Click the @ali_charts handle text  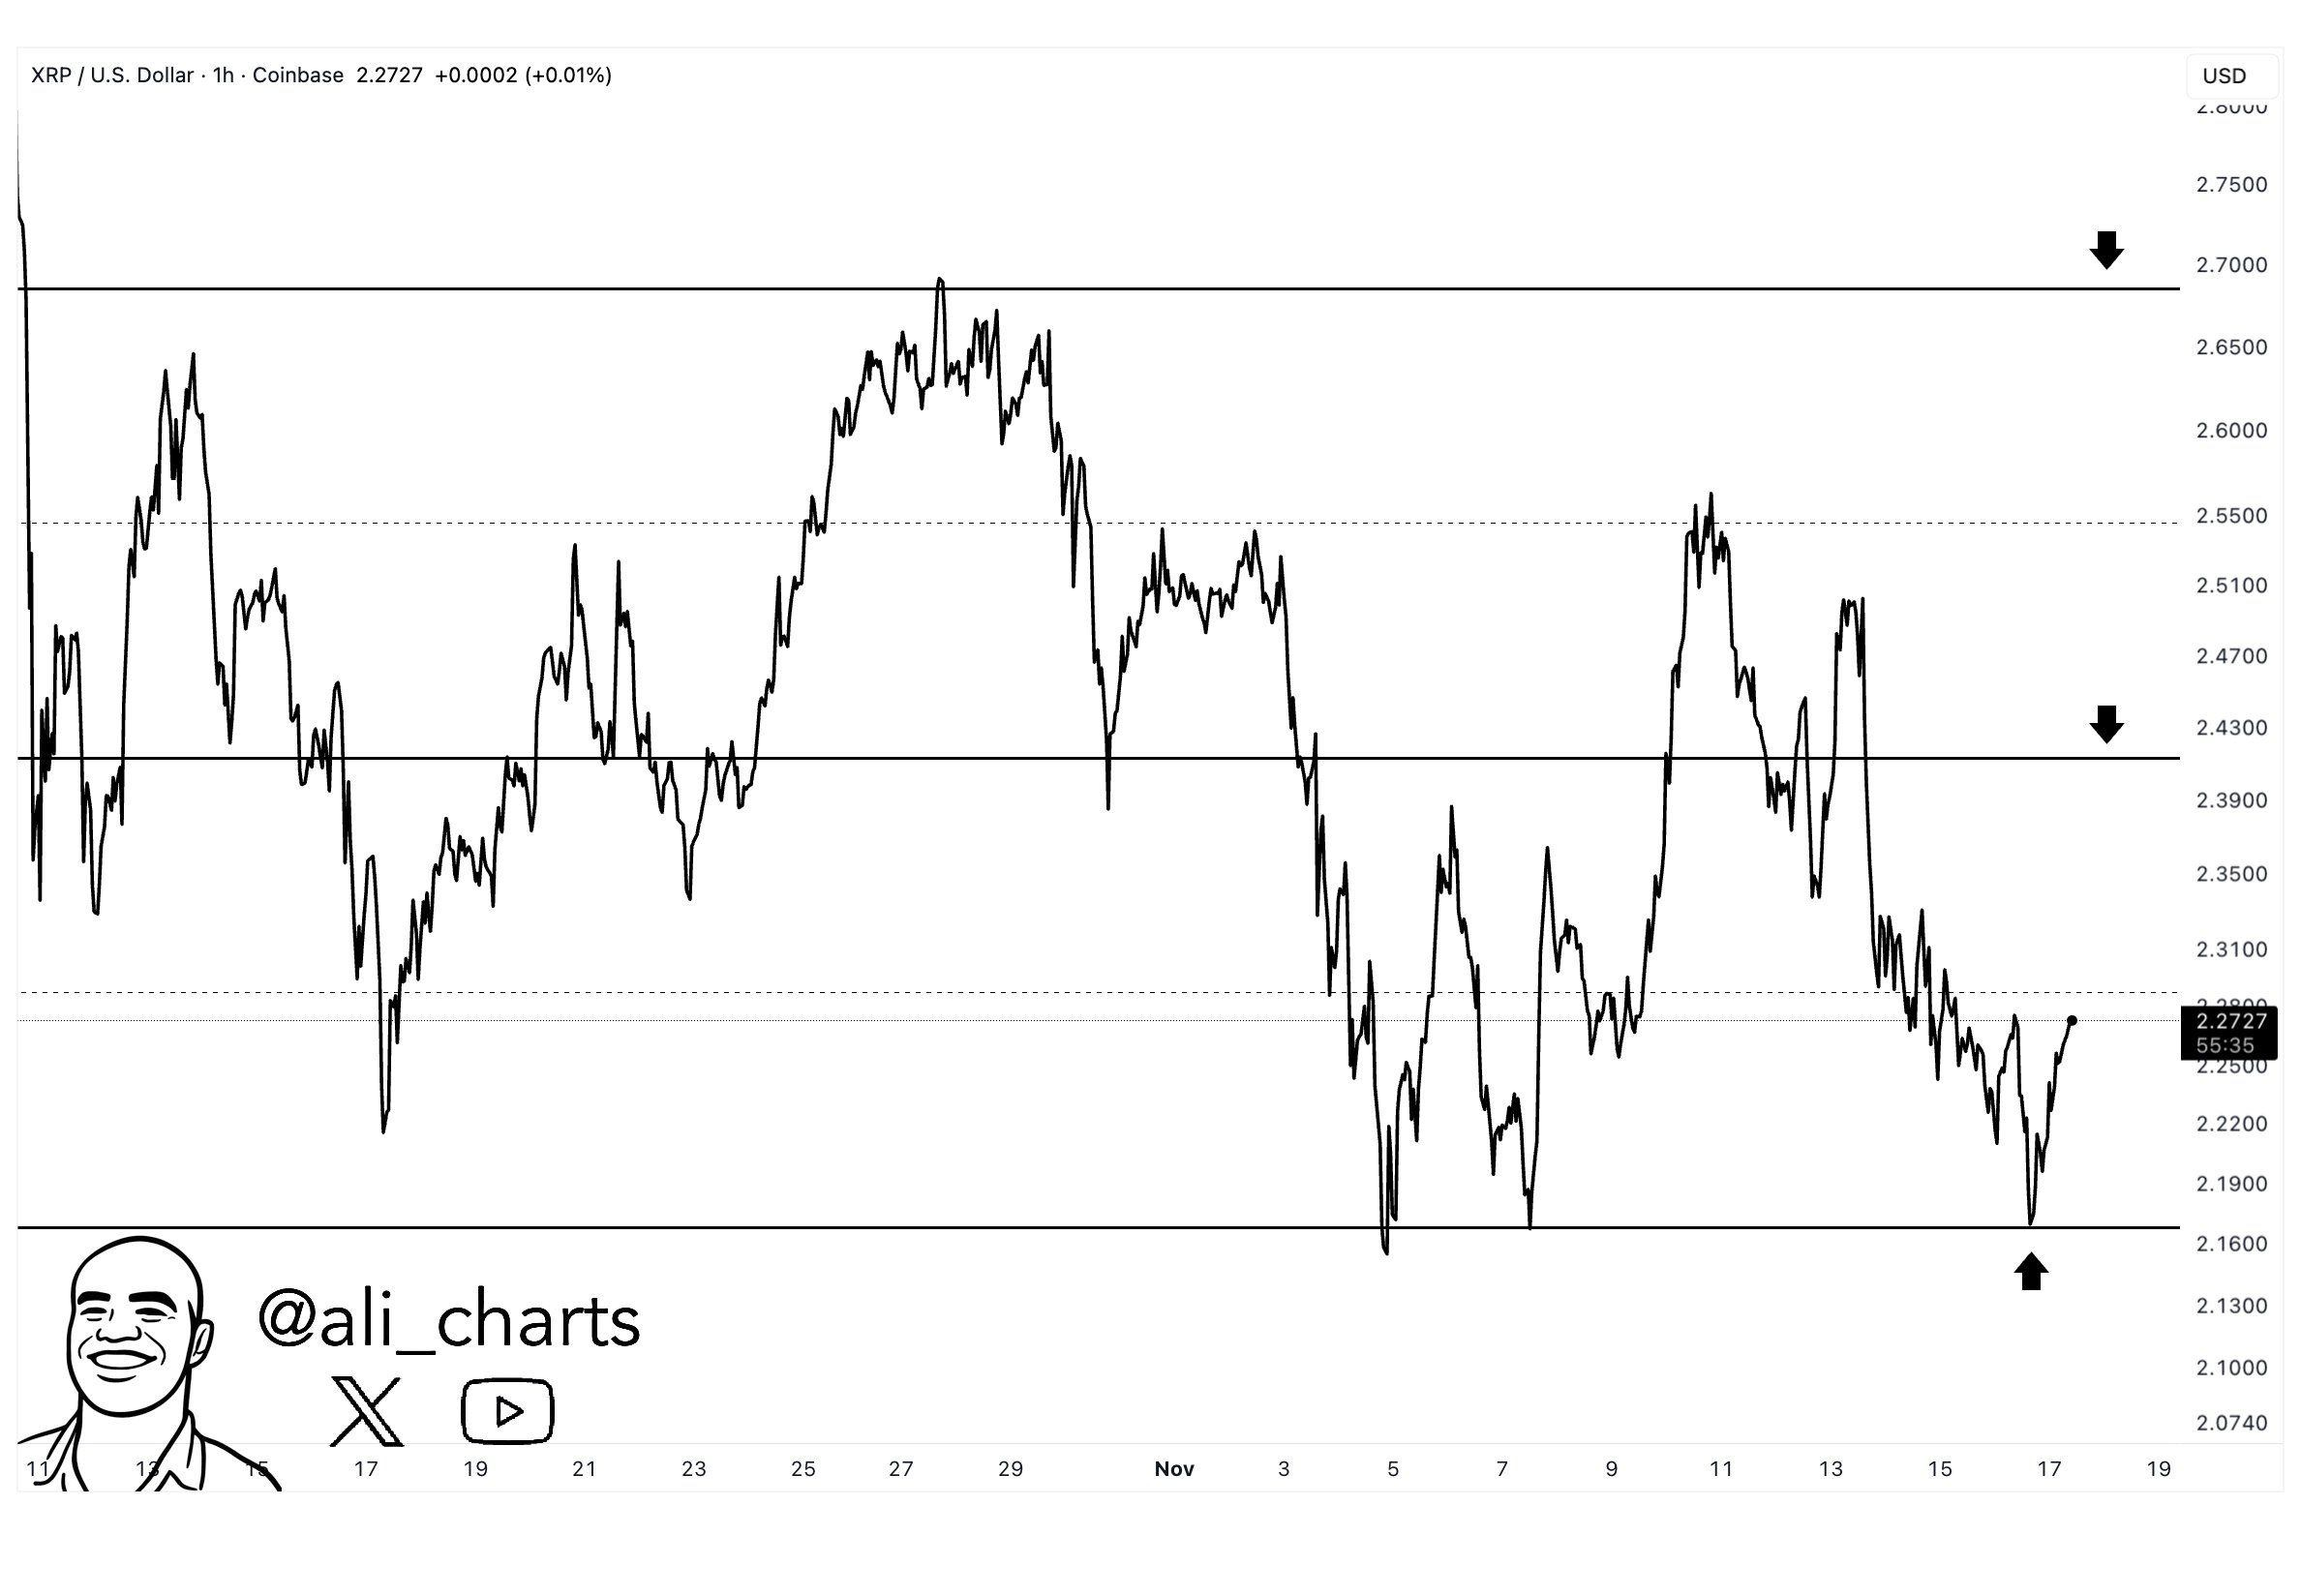coord(449,1320)
